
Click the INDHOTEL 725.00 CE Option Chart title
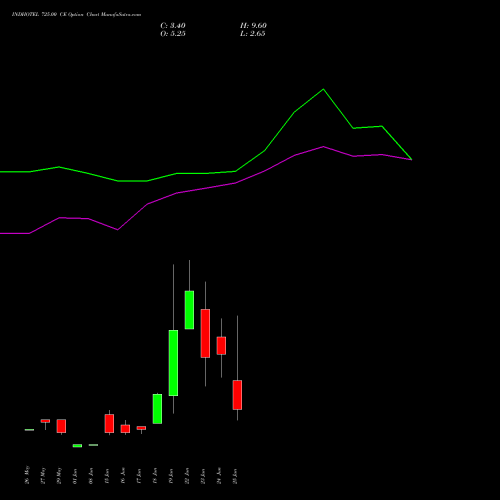click(x=76, y=15)
